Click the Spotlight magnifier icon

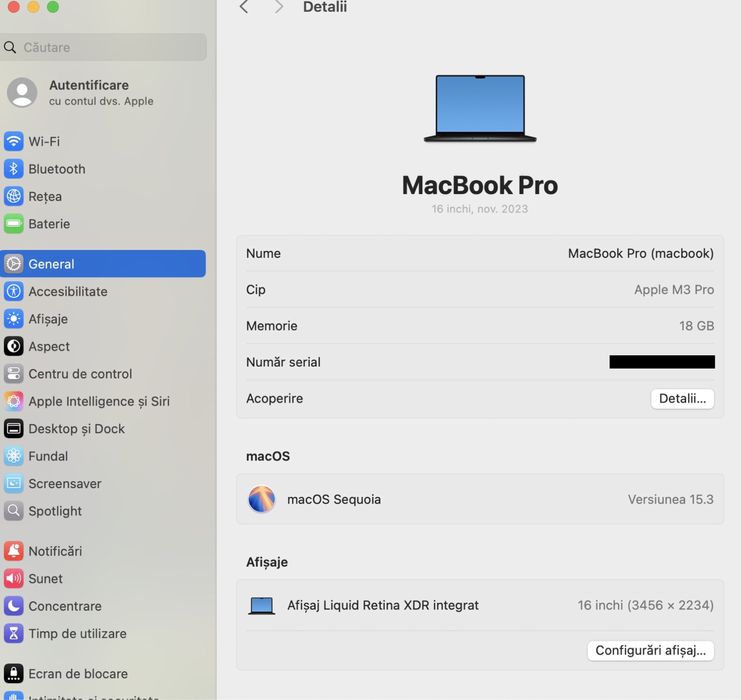point(14,510)
